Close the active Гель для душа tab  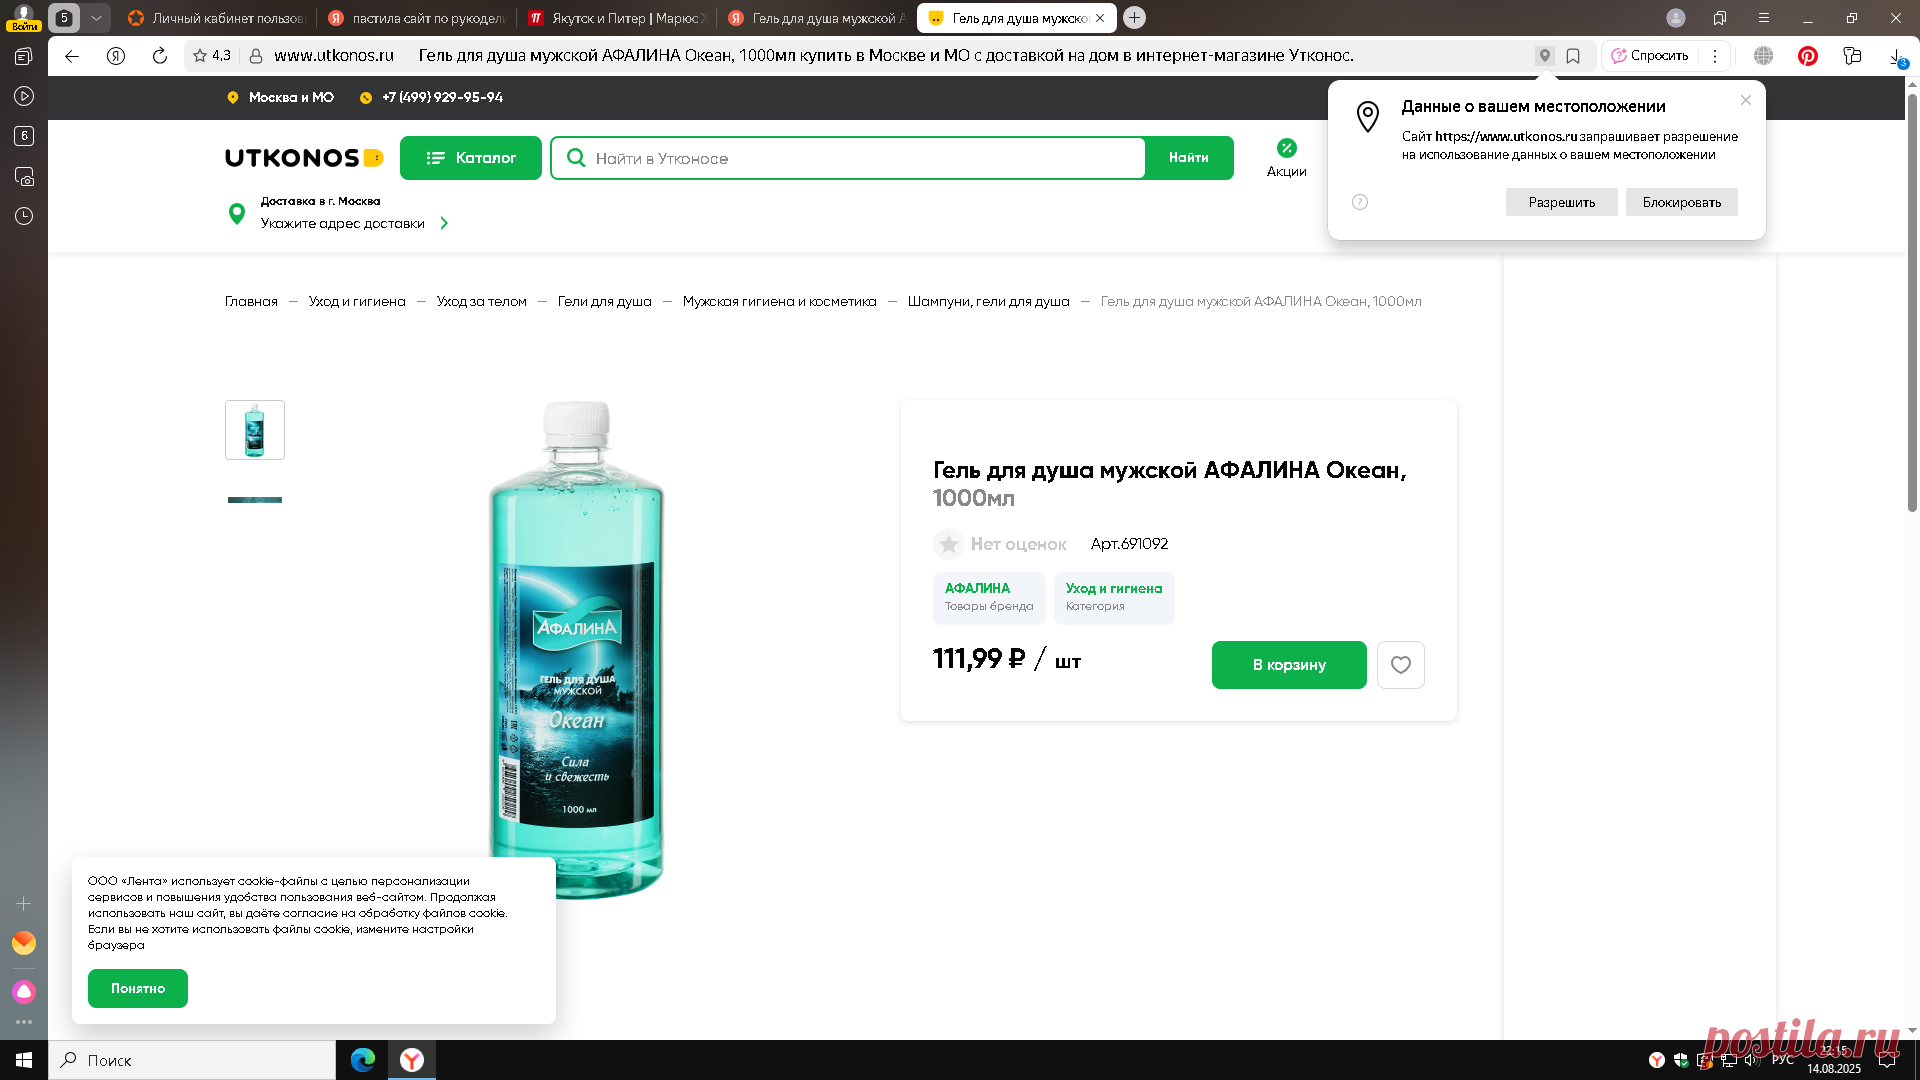pyautogui.click(x=1100, y=18)
